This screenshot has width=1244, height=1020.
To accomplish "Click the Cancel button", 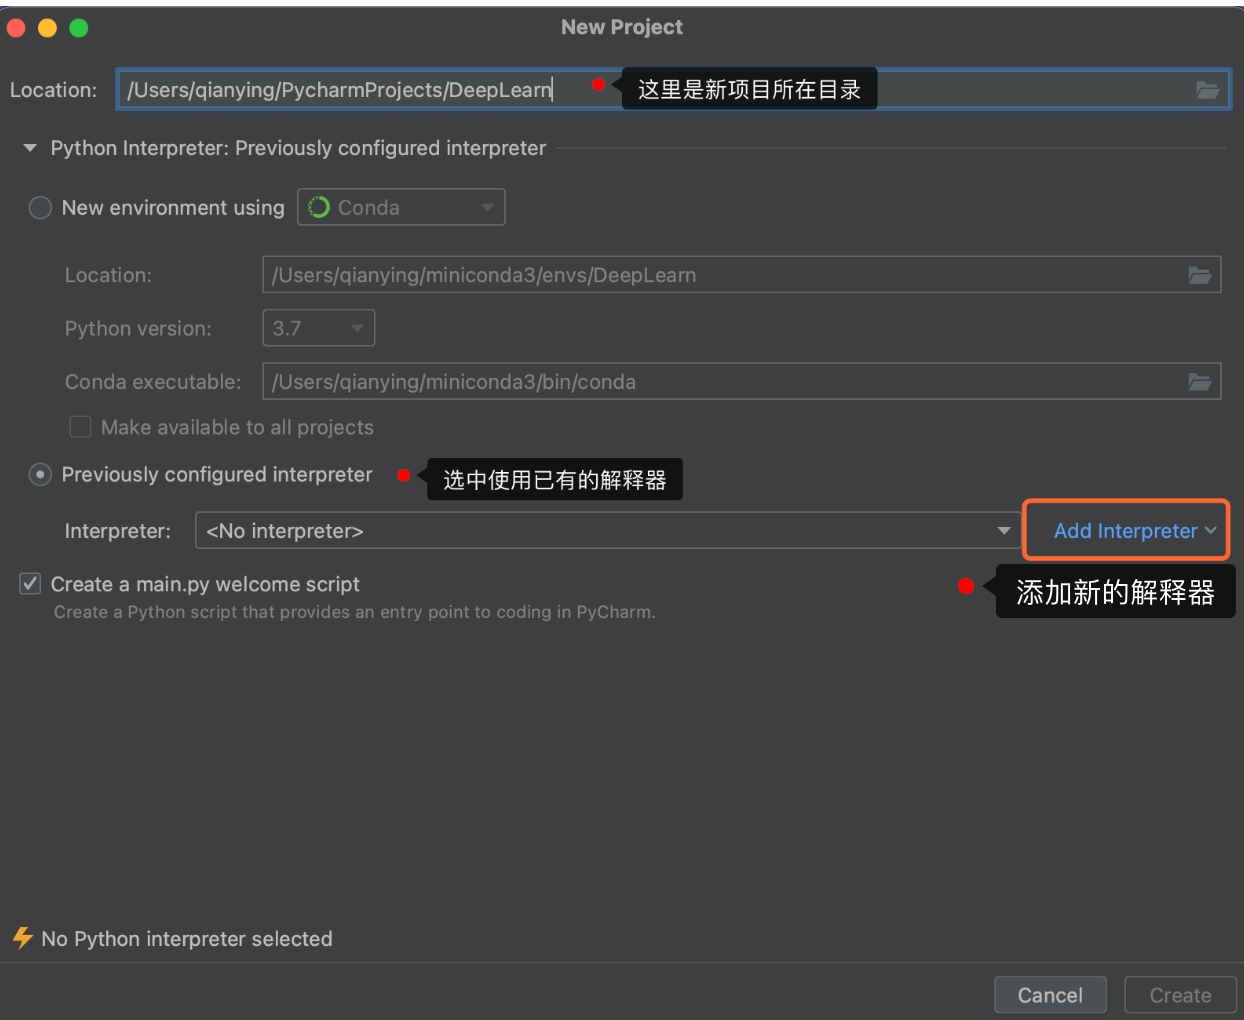I will coord(1050,995).
